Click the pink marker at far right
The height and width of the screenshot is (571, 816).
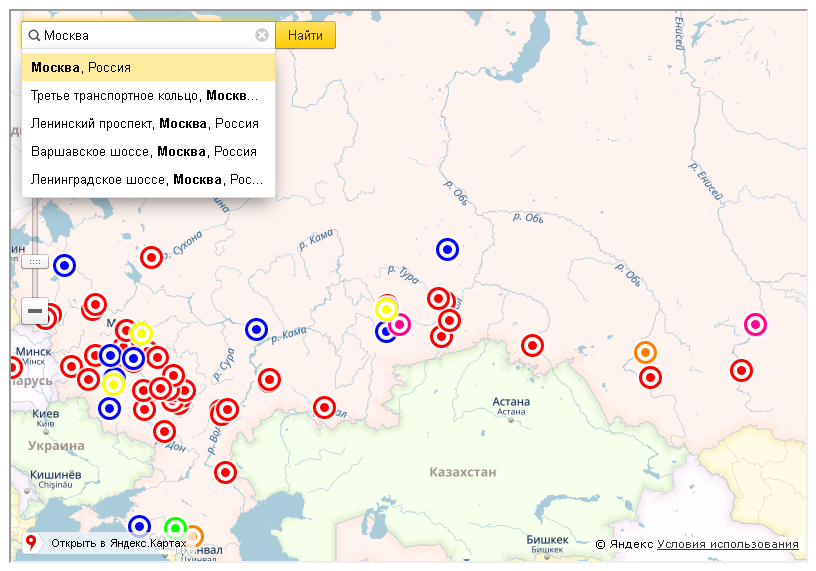(x=755, y=324)
